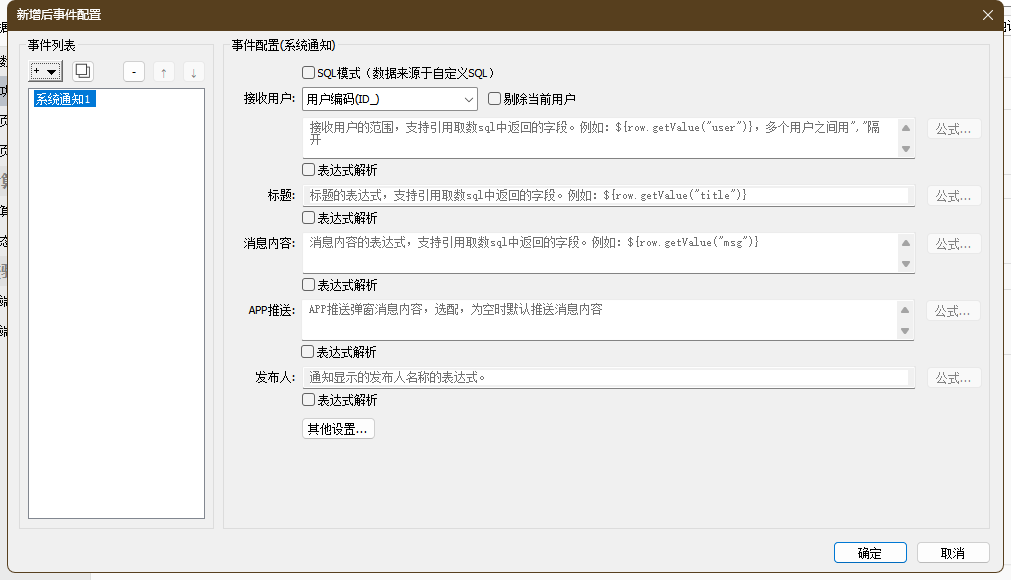Open 公式... for the 消息内容 field
This screenshot has height=580, width=1011.
click(x=953, y=244)
